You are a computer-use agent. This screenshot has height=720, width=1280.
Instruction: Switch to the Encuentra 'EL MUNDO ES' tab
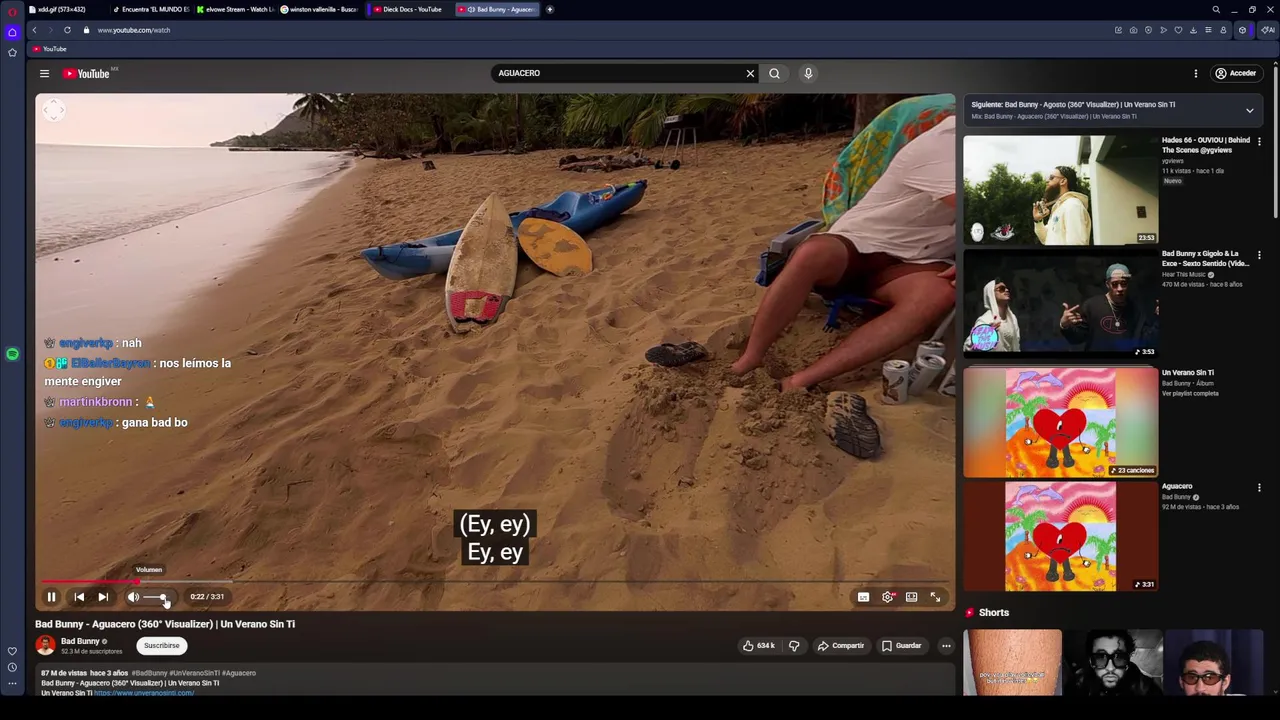152,9
